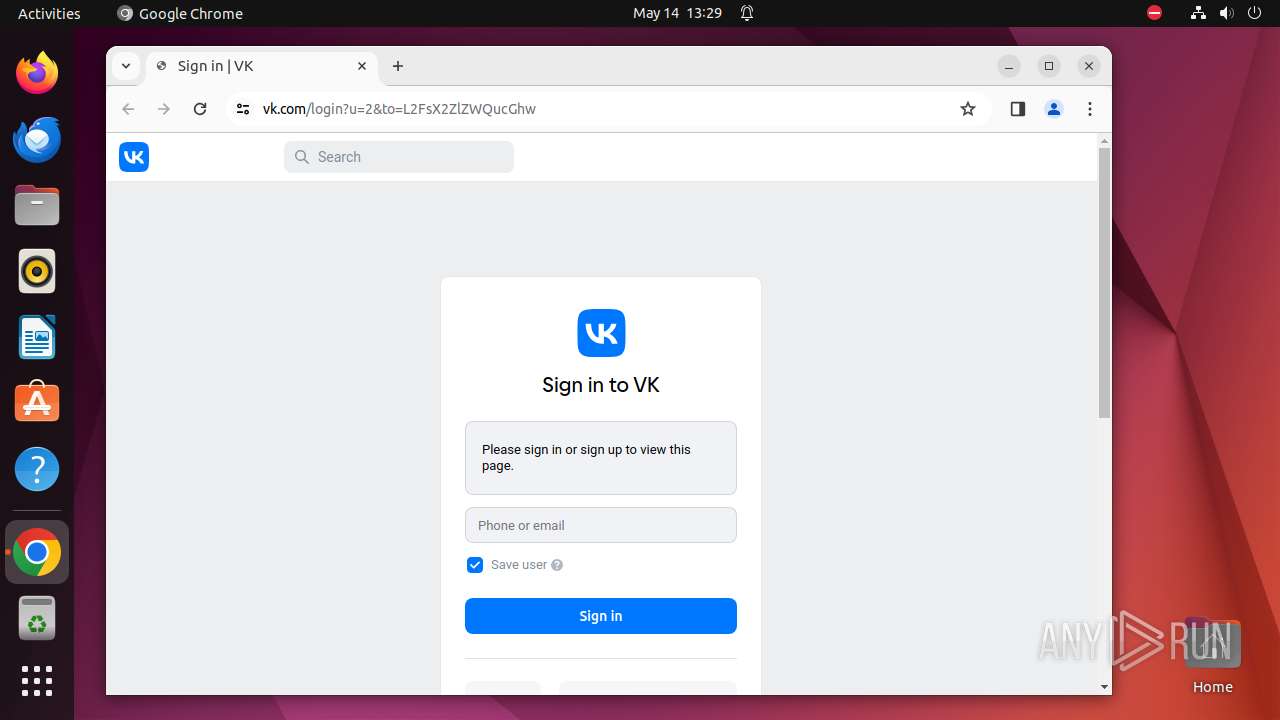This screenshot has height=720, width=1280.
Task: Launch LibreOffice Writer from the dock
Action: [x=37, y=337]
